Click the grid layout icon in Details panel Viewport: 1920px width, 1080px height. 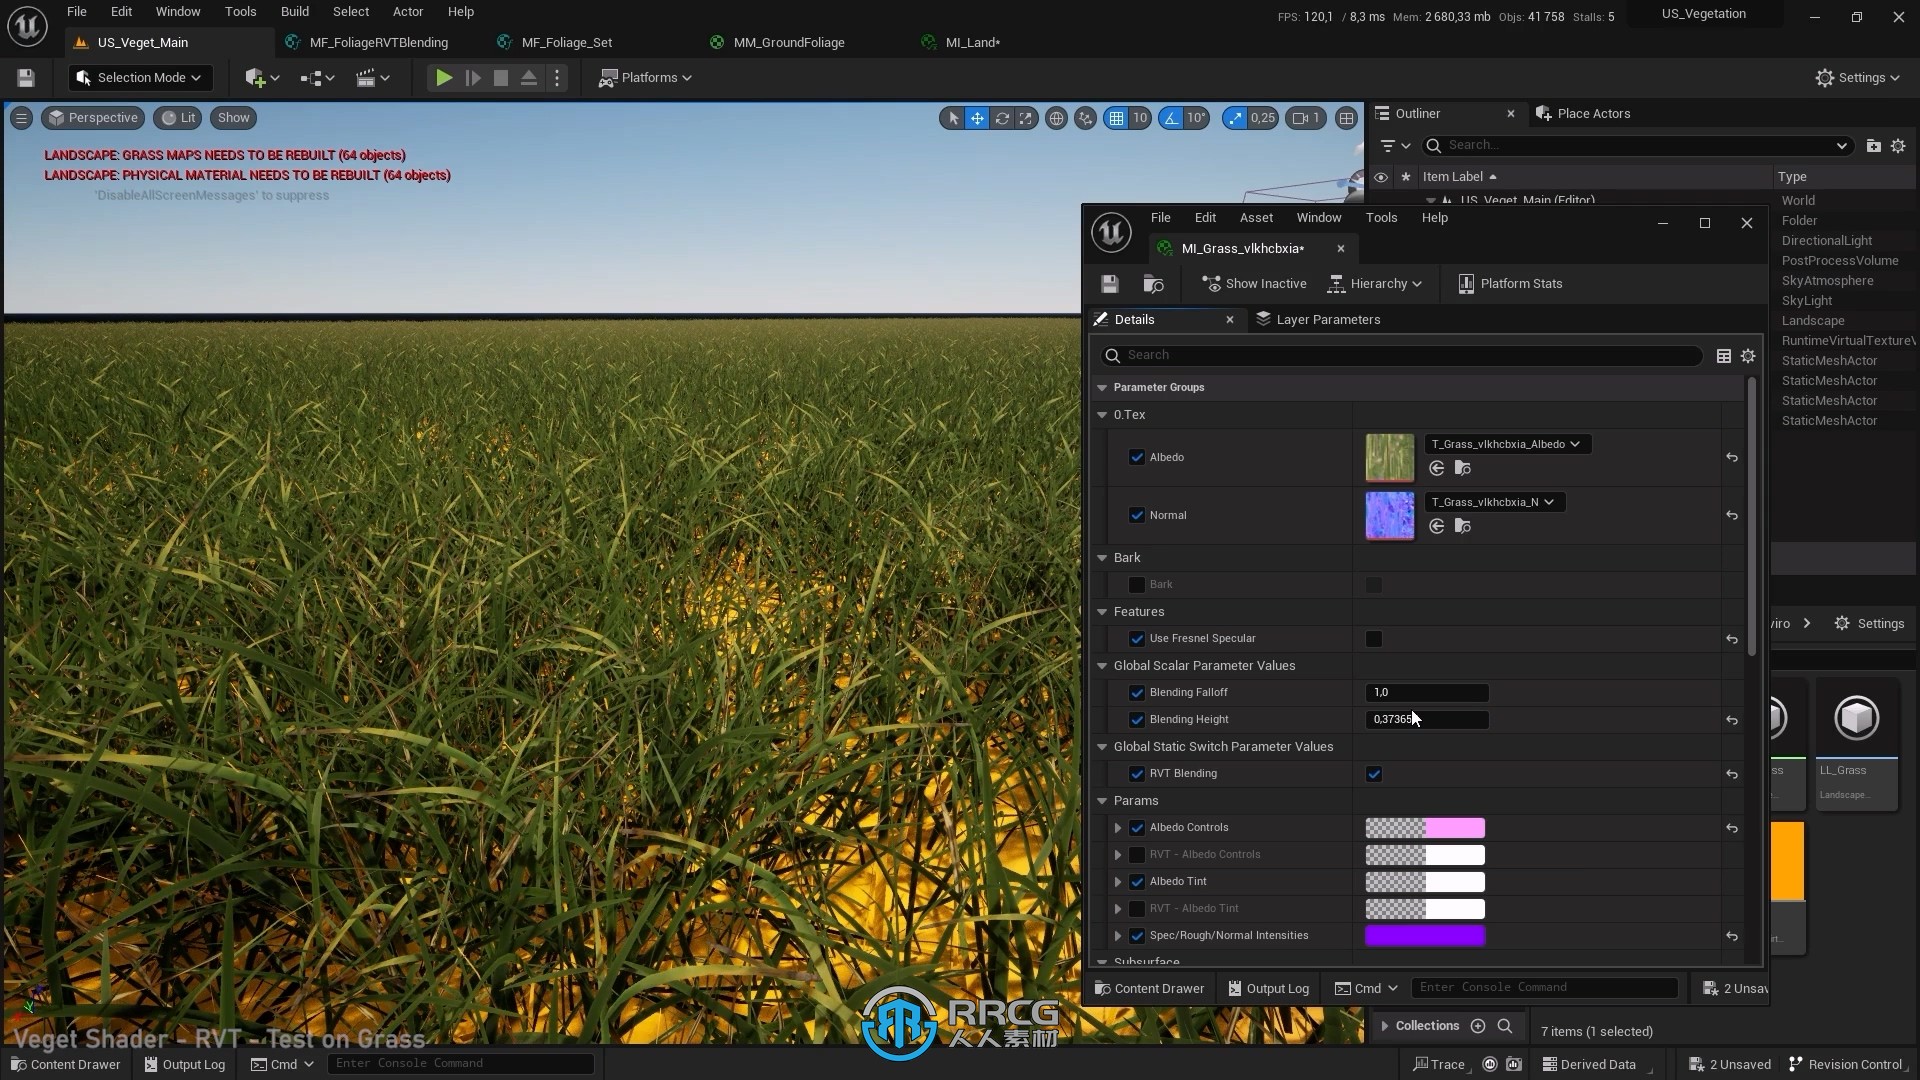(x=1724, y=355)
